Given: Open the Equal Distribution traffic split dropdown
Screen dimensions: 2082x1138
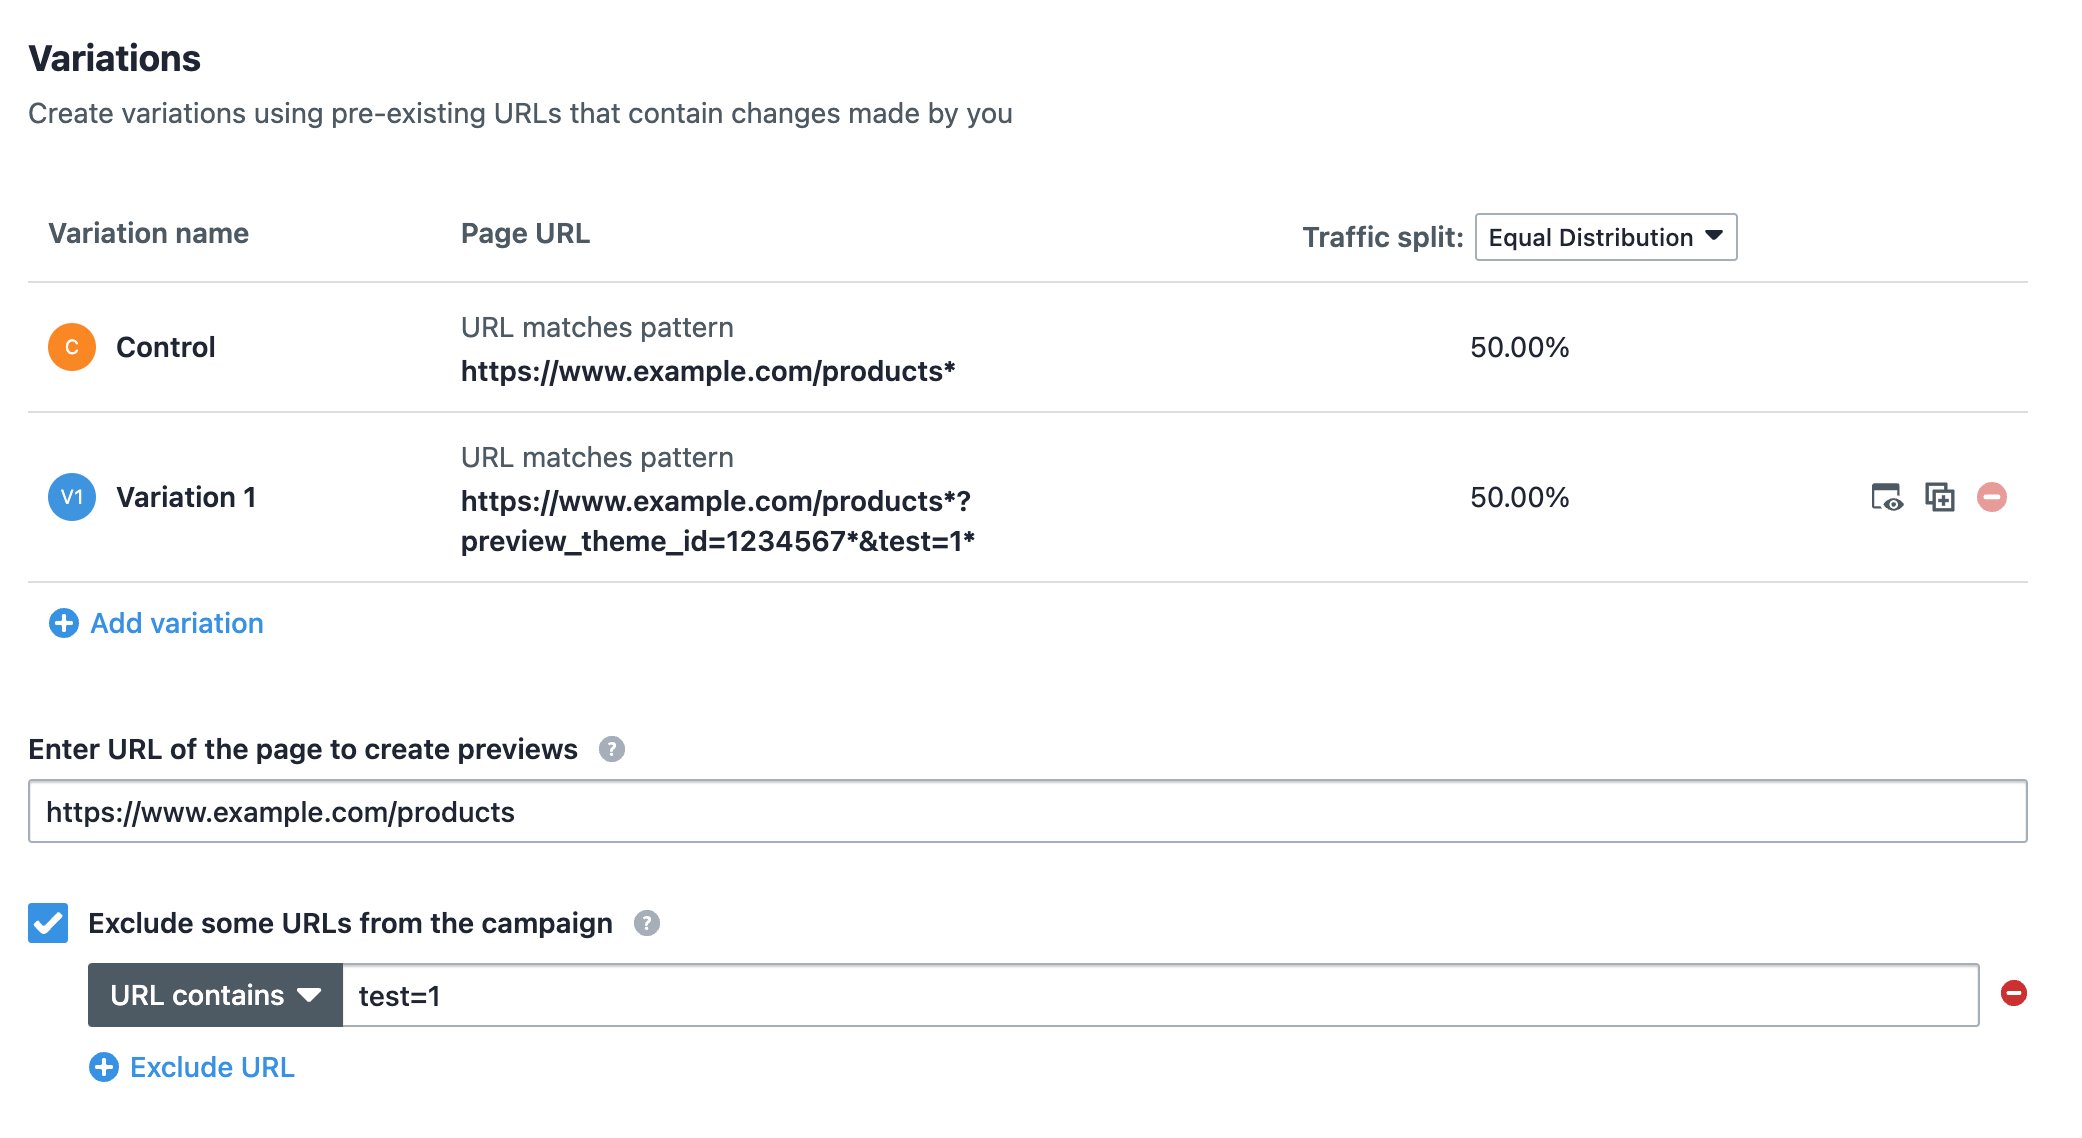Looking at the screenshot, I should (1605, 237).
